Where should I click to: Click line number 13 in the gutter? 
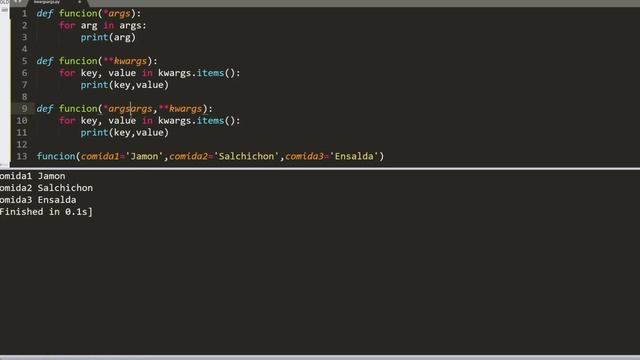click(x=22, y=156)
